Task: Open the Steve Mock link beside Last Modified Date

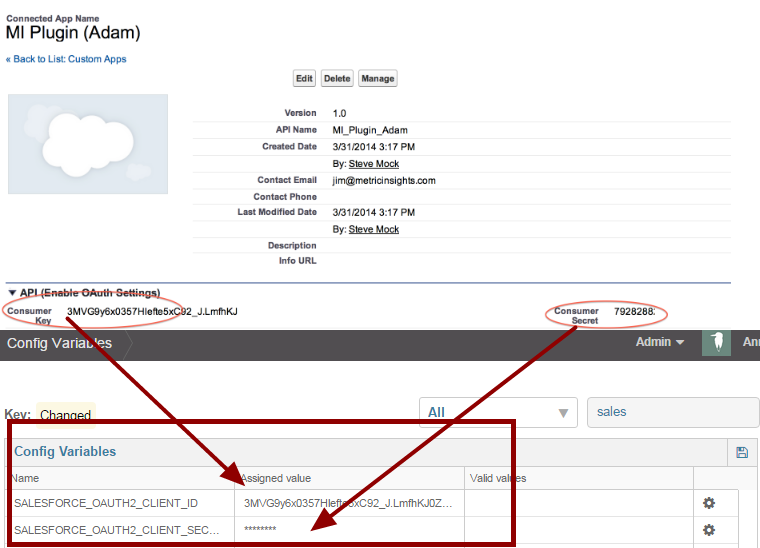Action: (x=374, y=229)
